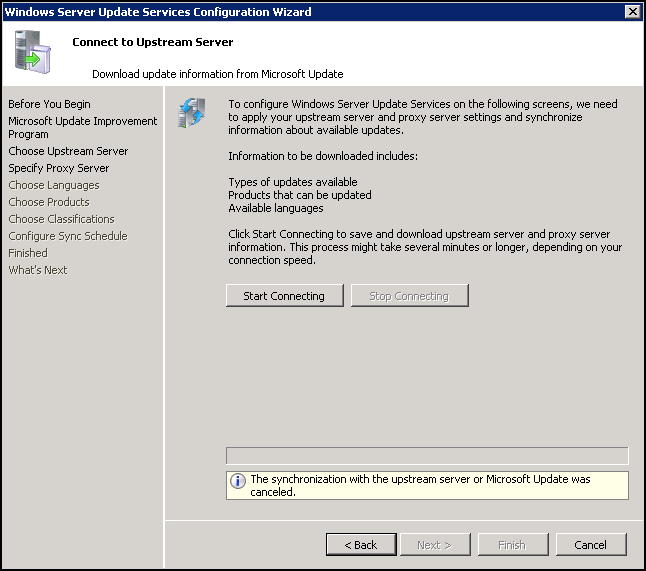
Task: Click the Stop Connecting button
Action: point(410,295)
